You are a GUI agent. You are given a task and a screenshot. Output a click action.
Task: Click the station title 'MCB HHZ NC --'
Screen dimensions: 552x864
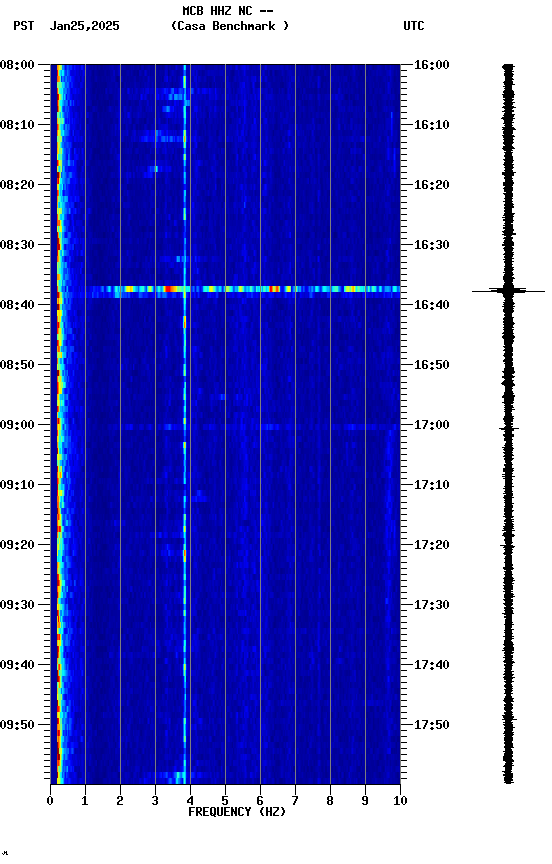(228, 11)
